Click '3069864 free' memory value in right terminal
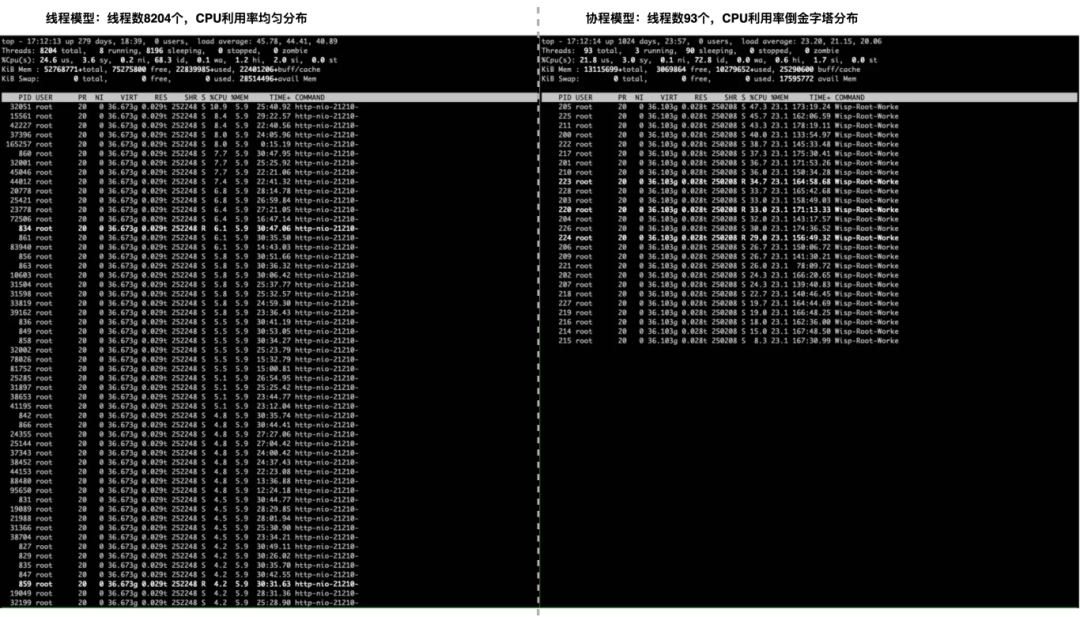Image resolution: width=1080 pixels, height=617 pixels. 681,70
